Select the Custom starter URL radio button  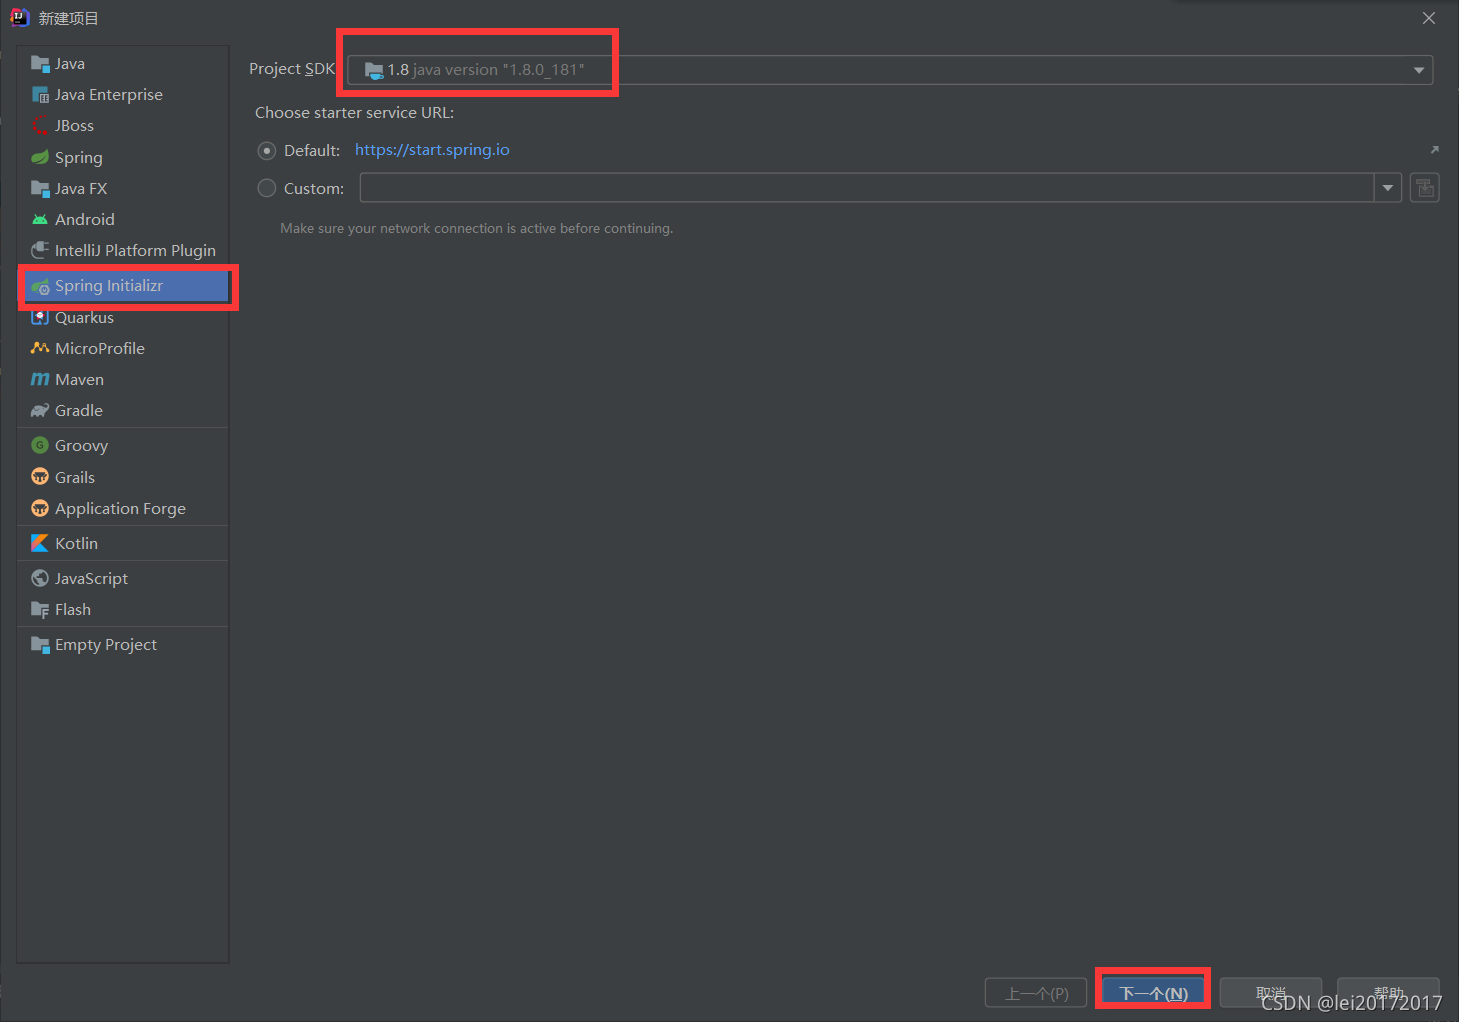point(267,188)
